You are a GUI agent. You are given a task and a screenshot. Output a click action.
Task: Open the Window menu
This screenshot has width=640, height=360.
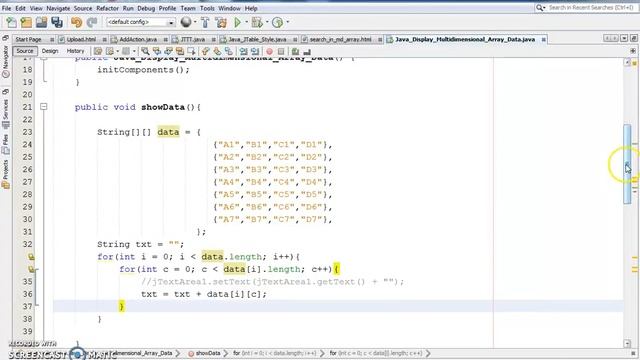click(229, 8)
